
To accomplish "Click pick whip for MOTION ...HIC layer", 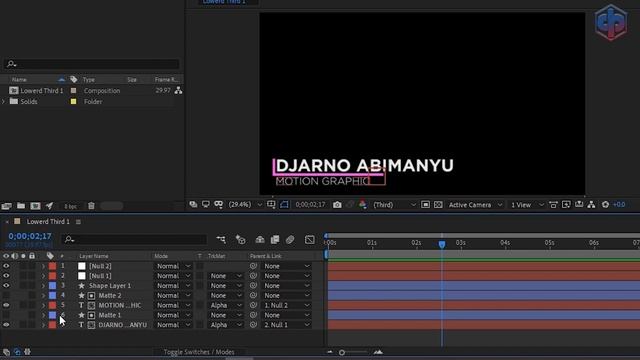I will [x=253, y=305].
